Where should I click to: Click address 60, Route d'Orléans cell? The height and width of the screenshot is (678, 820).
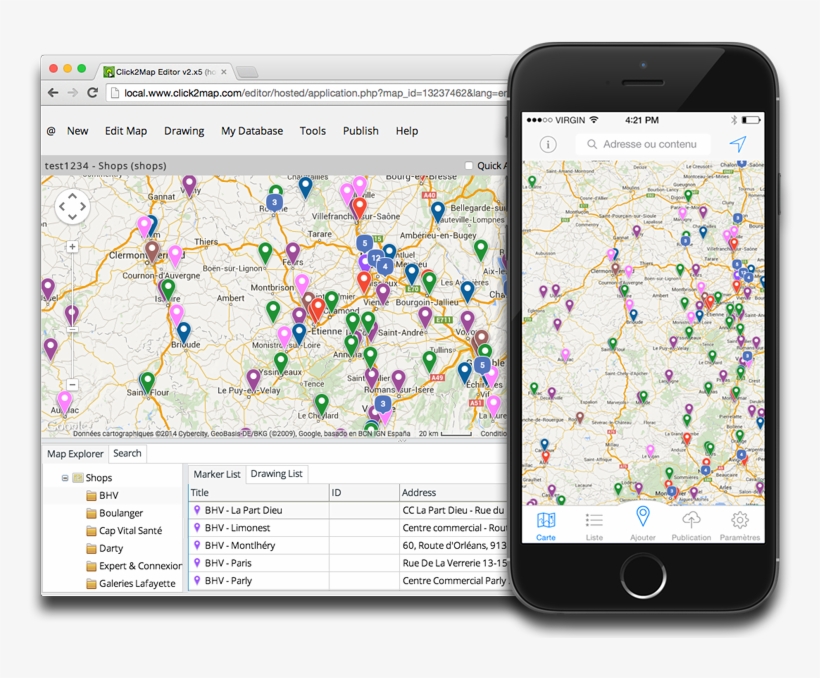[454, 545]
